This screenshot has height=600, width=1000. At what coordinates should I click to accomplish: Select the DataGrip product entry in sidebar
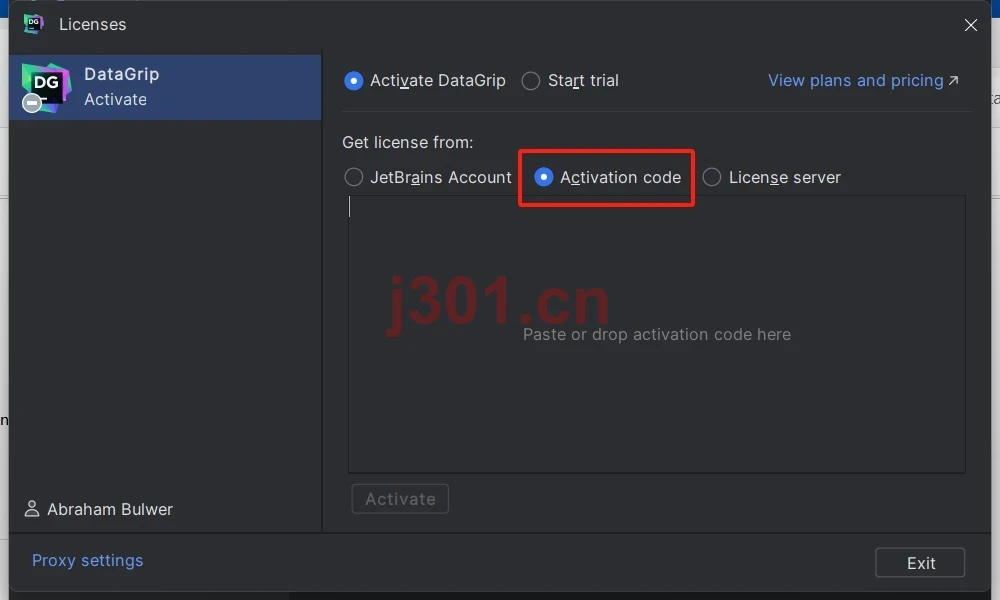[165, 87]
